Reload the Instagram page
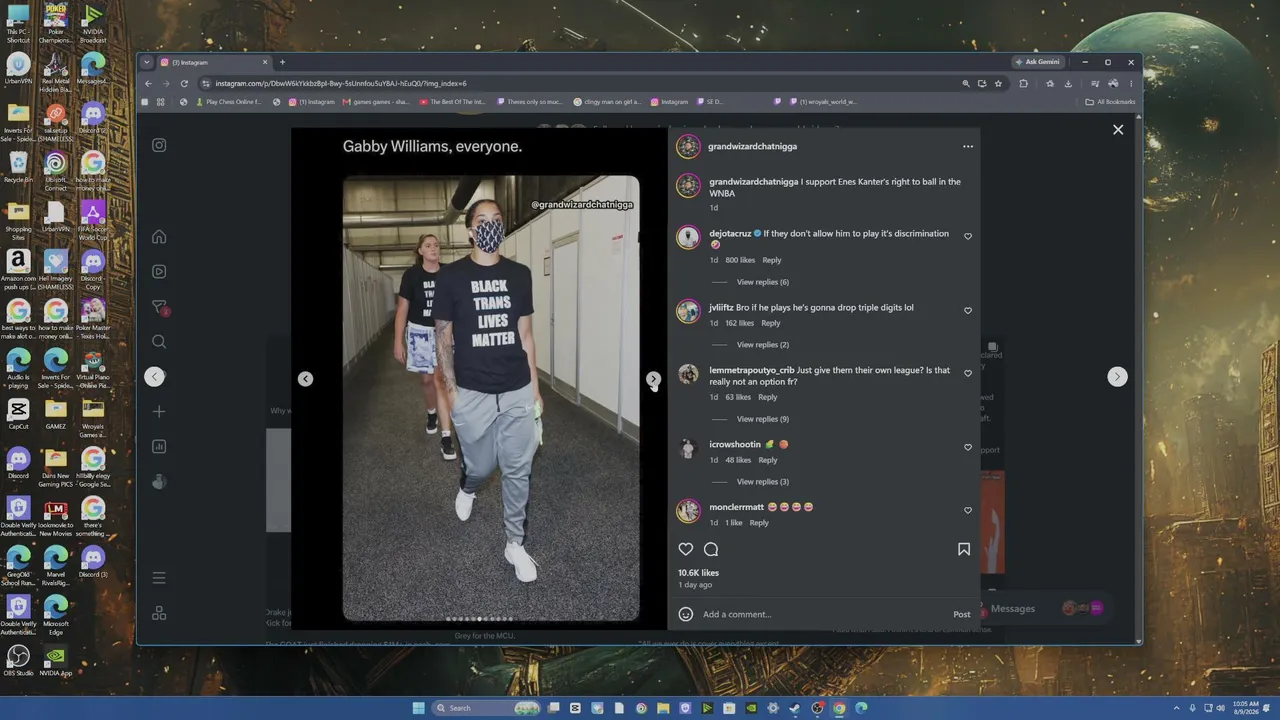 [x=184, y=83]
